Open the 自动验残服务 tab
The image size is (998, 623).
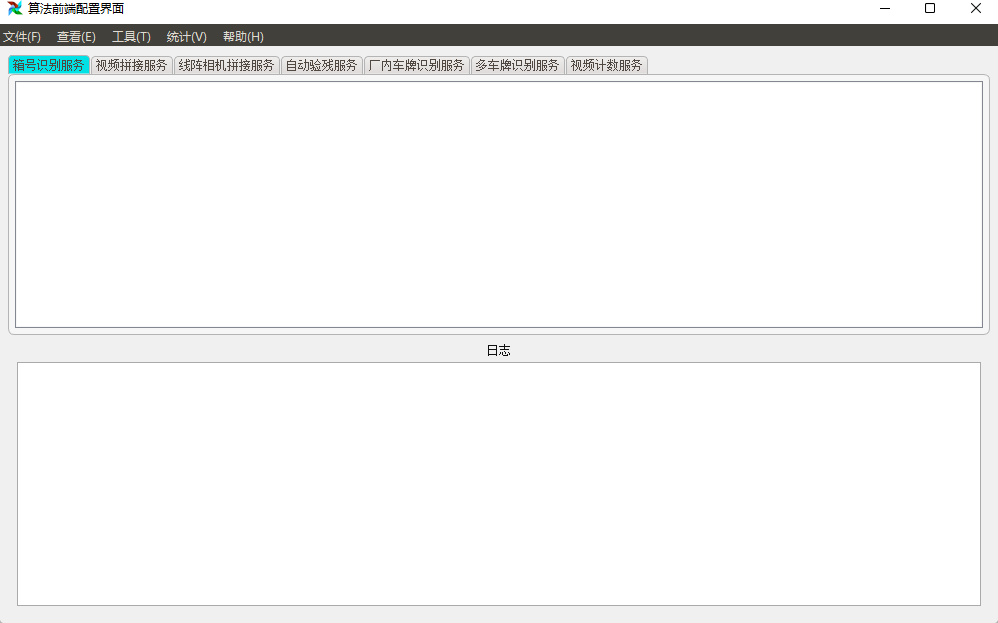pyautogui.click(x=321, y=65)
